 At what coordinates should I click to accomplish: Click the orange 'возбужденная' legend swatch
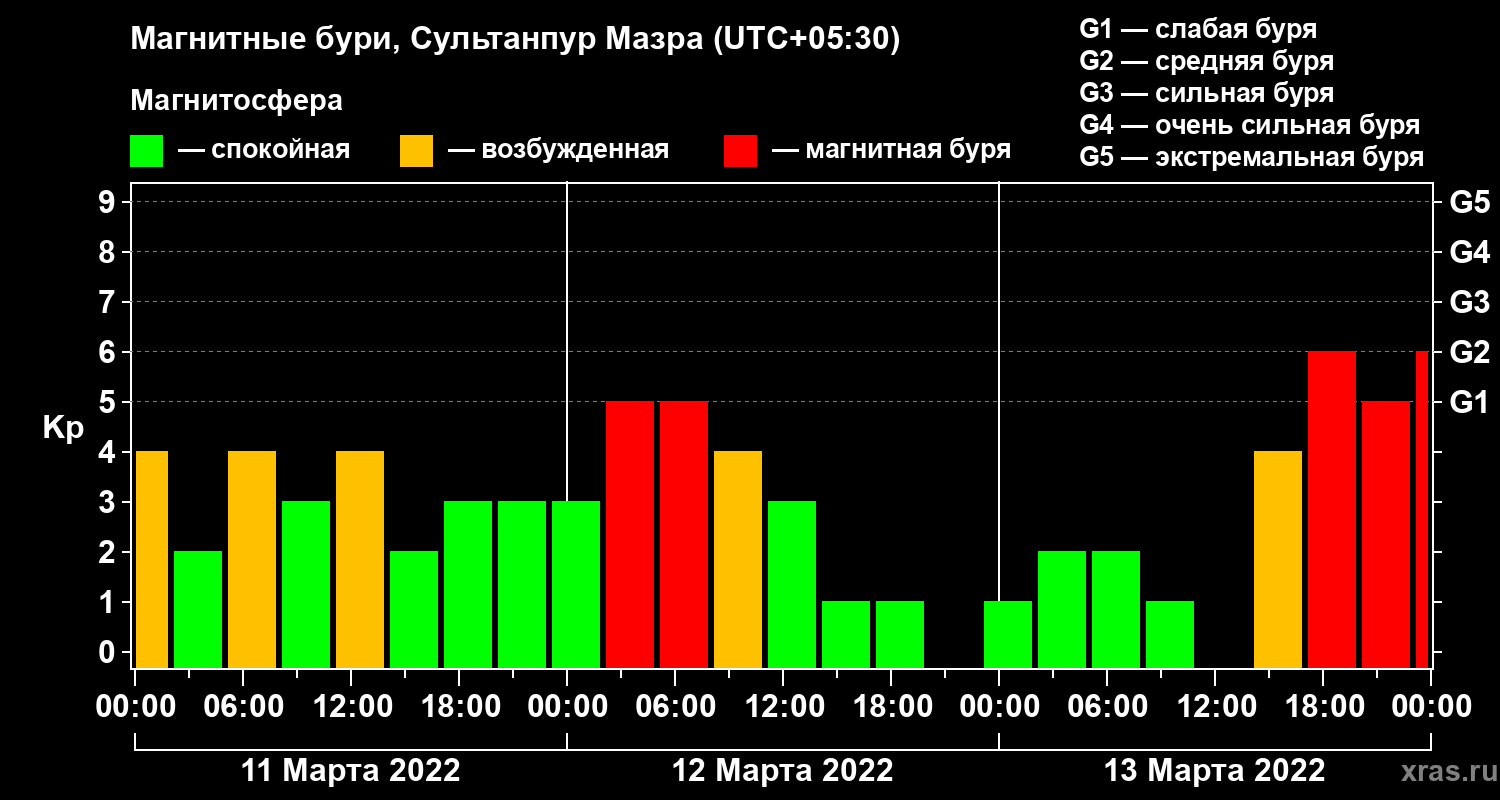(x=416, y=151)
